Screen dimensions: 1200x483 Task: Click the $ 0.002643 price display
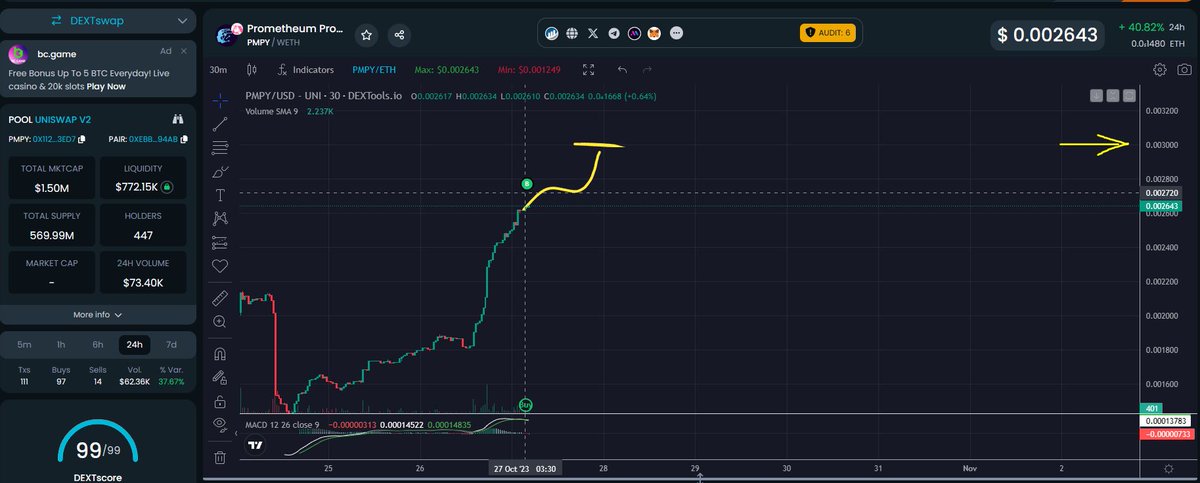coord(1048,35)
